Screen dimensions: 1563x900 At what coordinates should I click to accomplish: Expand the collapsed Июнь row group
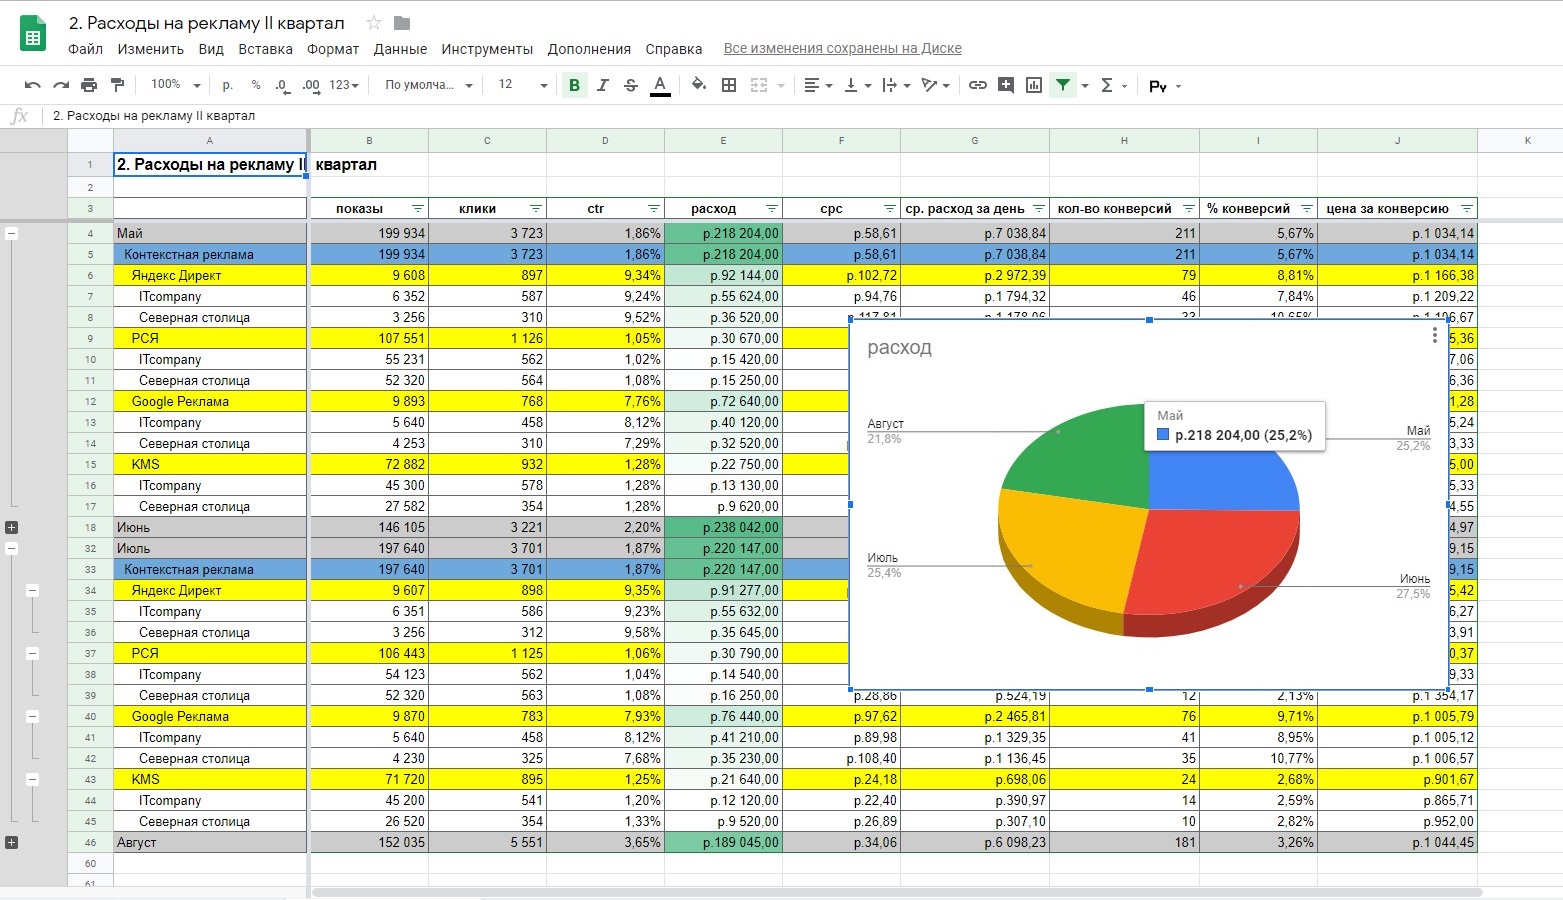click(12, 527)
